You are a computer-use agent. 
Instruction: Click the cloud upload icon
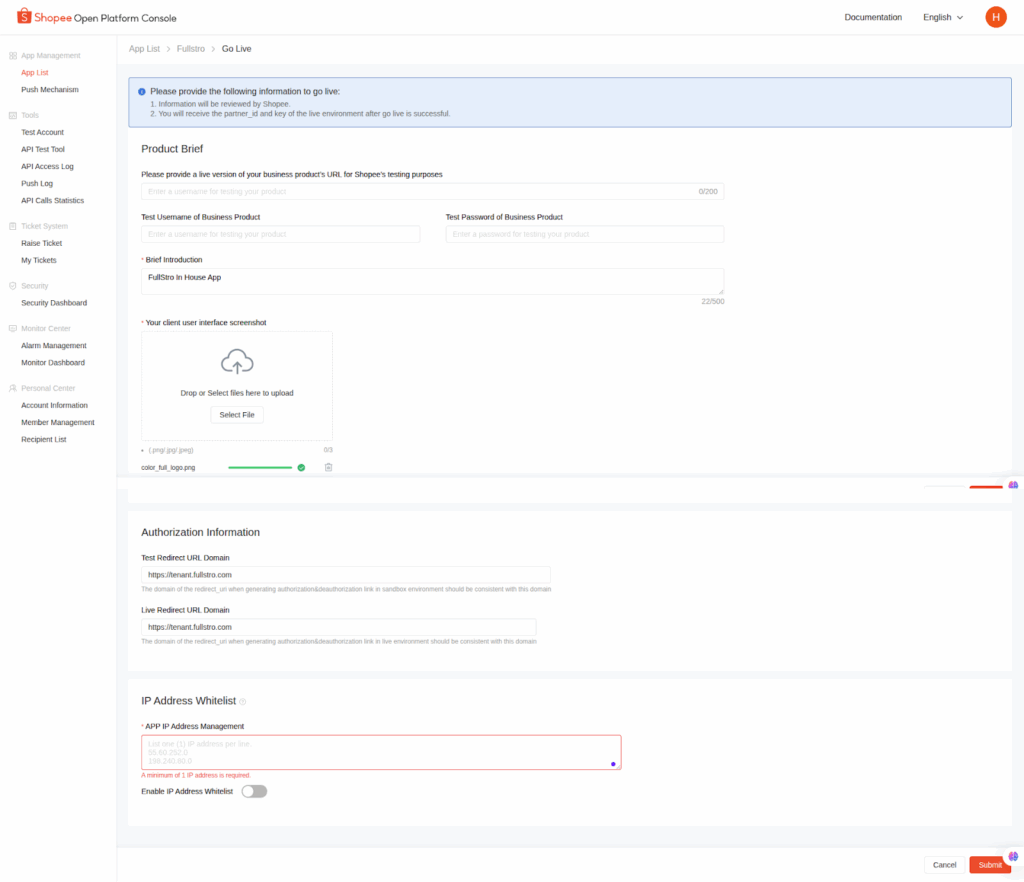tap(237, 361)
